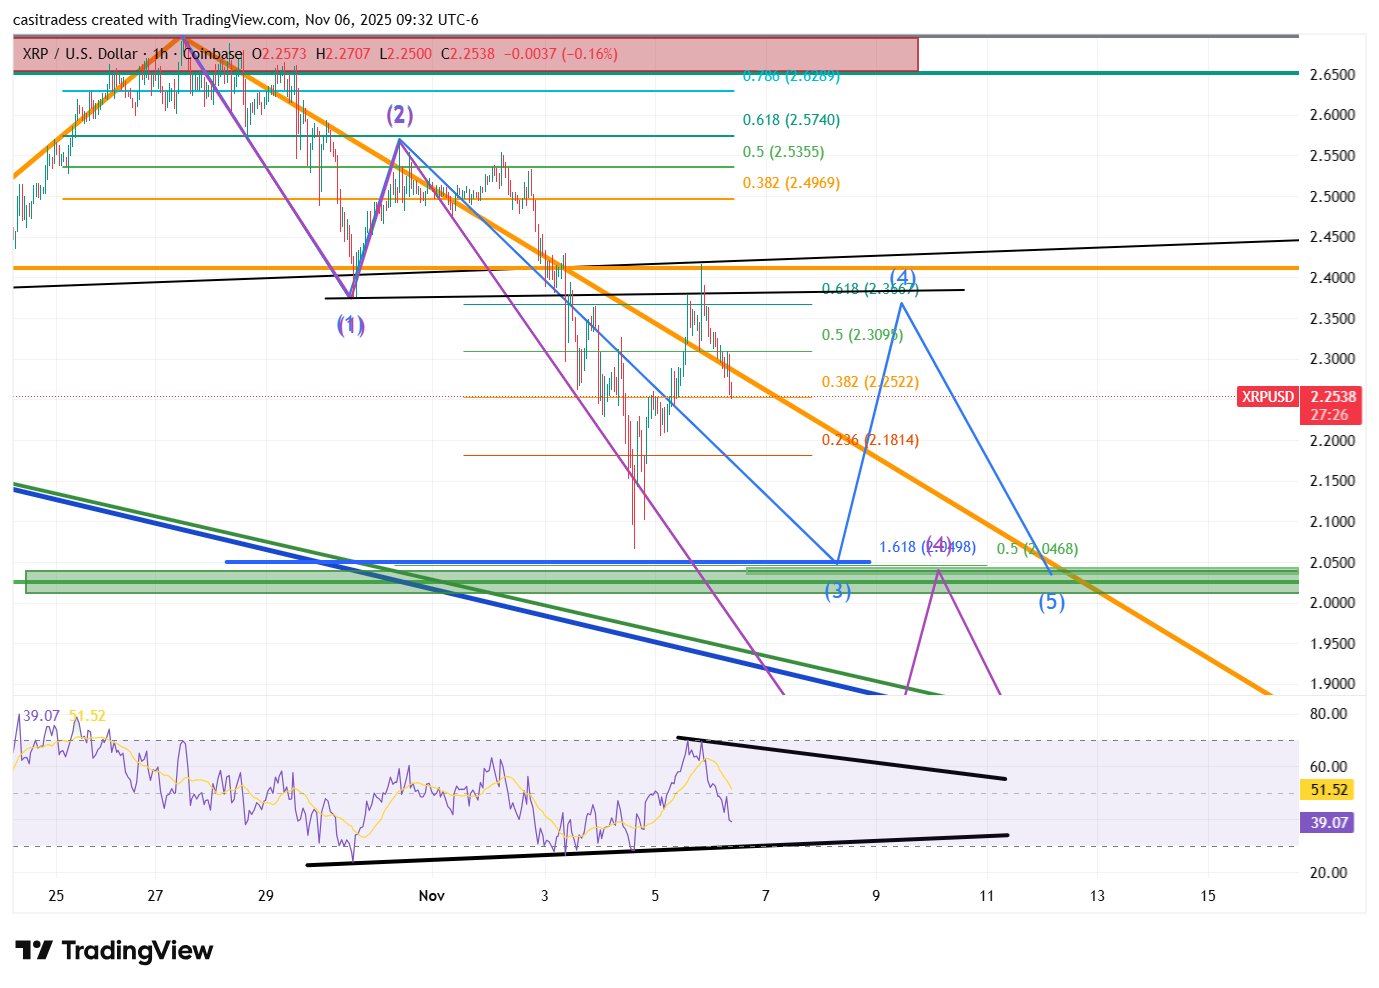The width and height of the screenshot is (1379, 988).
Task: Select the blue wave (3) label
Action: coord(837,591)
